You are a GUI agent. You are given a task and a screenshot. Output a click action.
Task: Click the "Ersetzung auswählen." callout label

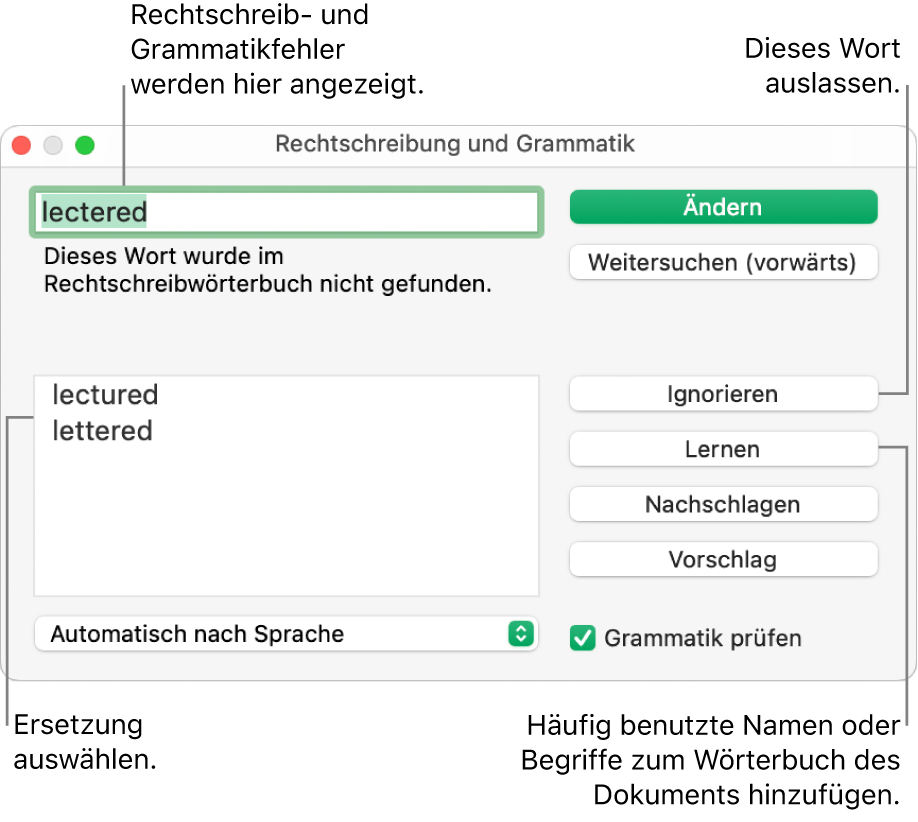(84, 742)
